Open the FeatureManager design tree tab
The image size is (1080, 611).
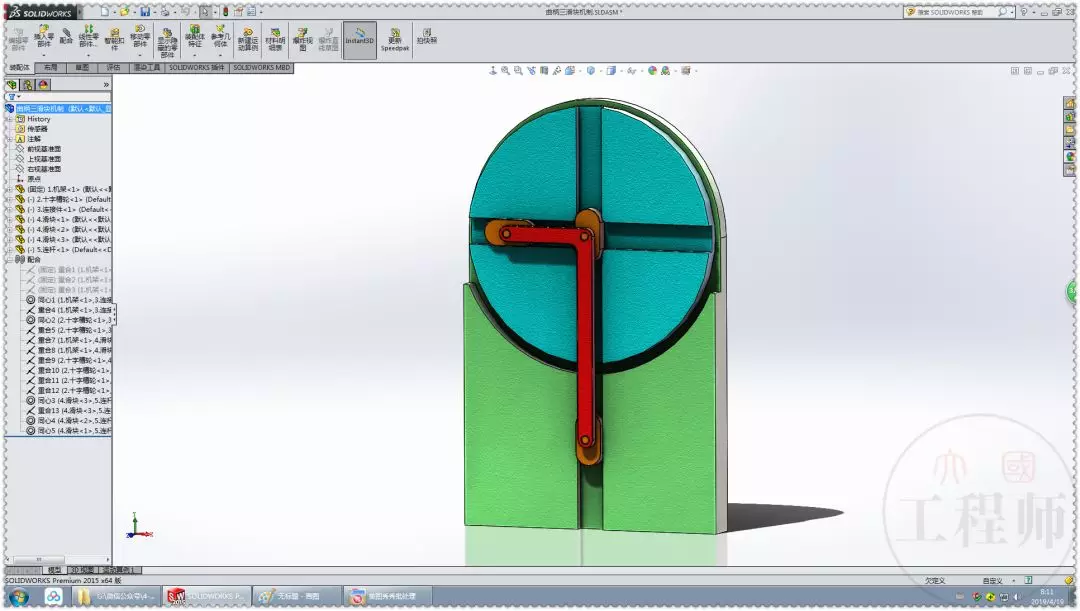click(x=12, y=85)
